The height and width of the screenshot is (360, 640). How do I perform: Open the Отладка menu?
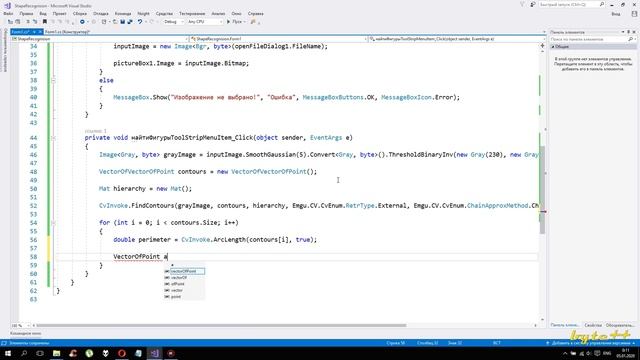coord(100,13)
